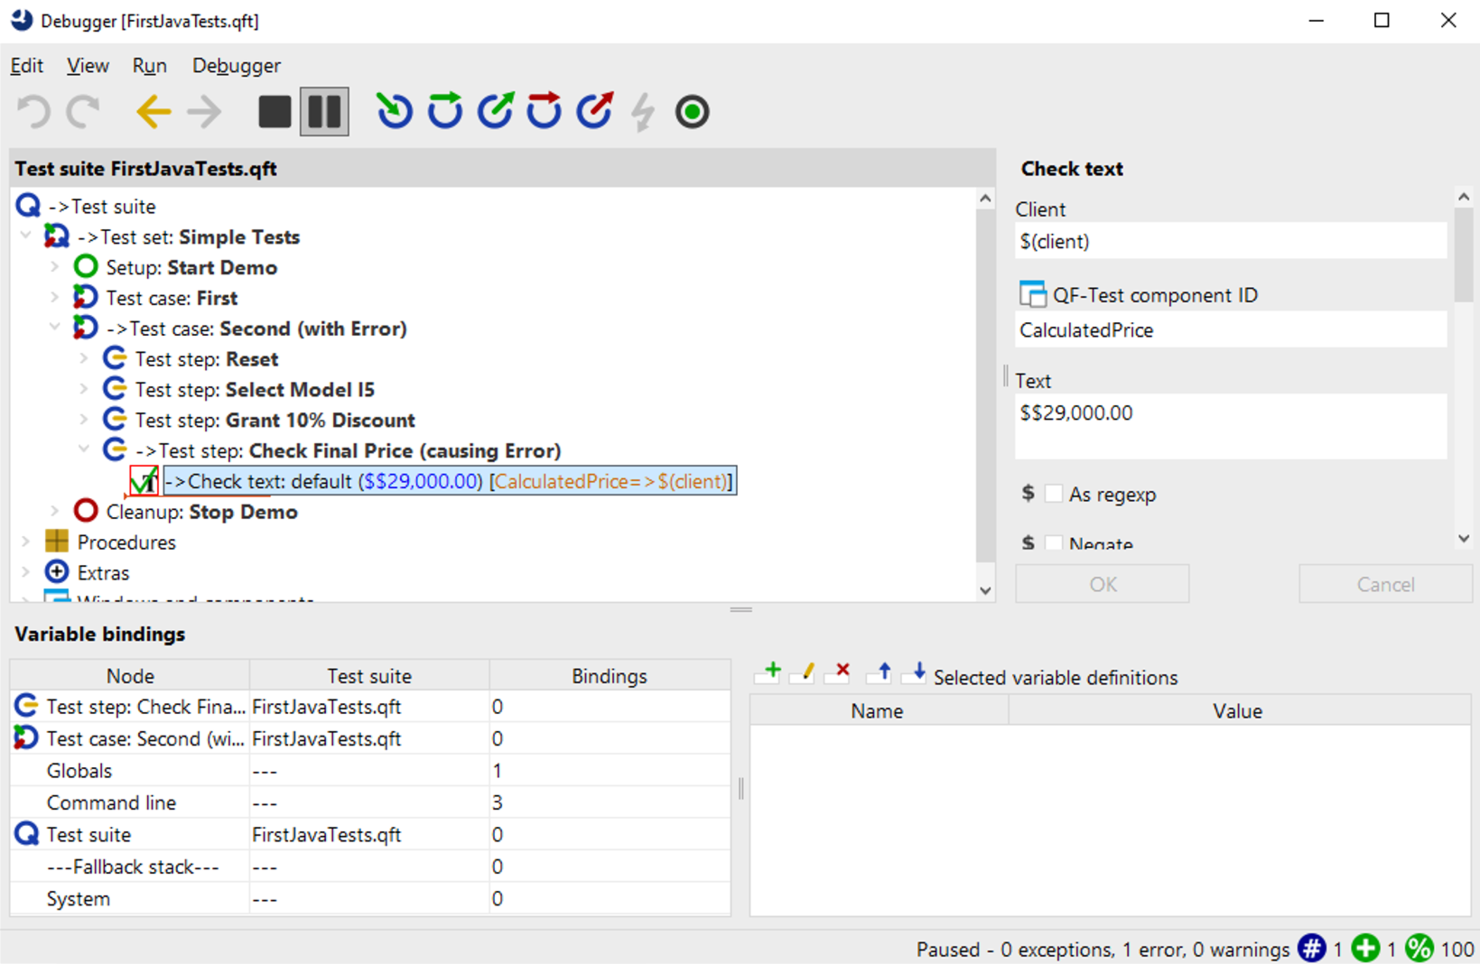The height and width of the screenshot is (964, 1480).
Task: Select the Command line bindings row
Action: pos(370,802)
